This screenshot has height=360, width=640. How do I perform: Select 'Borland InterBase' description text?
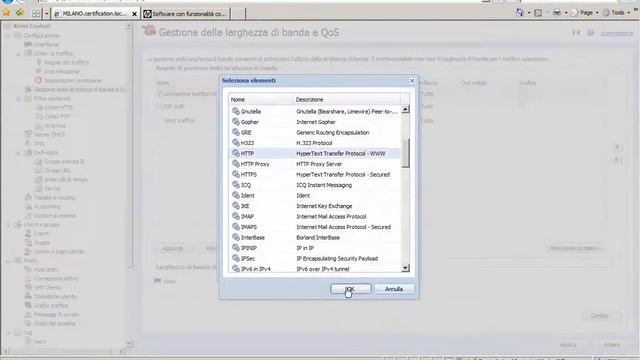coord(318,238)
